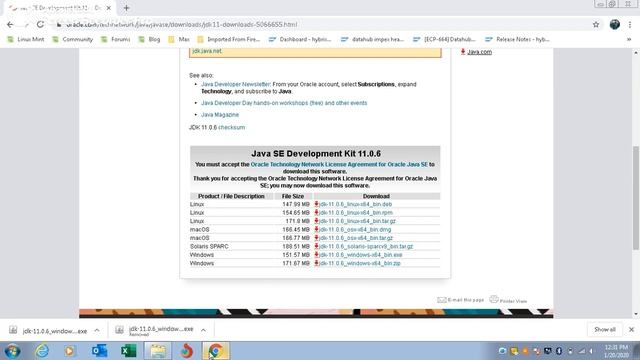640x360 pixels.
Task: Reload the page with the refresh icon
Action: point(40,24)
